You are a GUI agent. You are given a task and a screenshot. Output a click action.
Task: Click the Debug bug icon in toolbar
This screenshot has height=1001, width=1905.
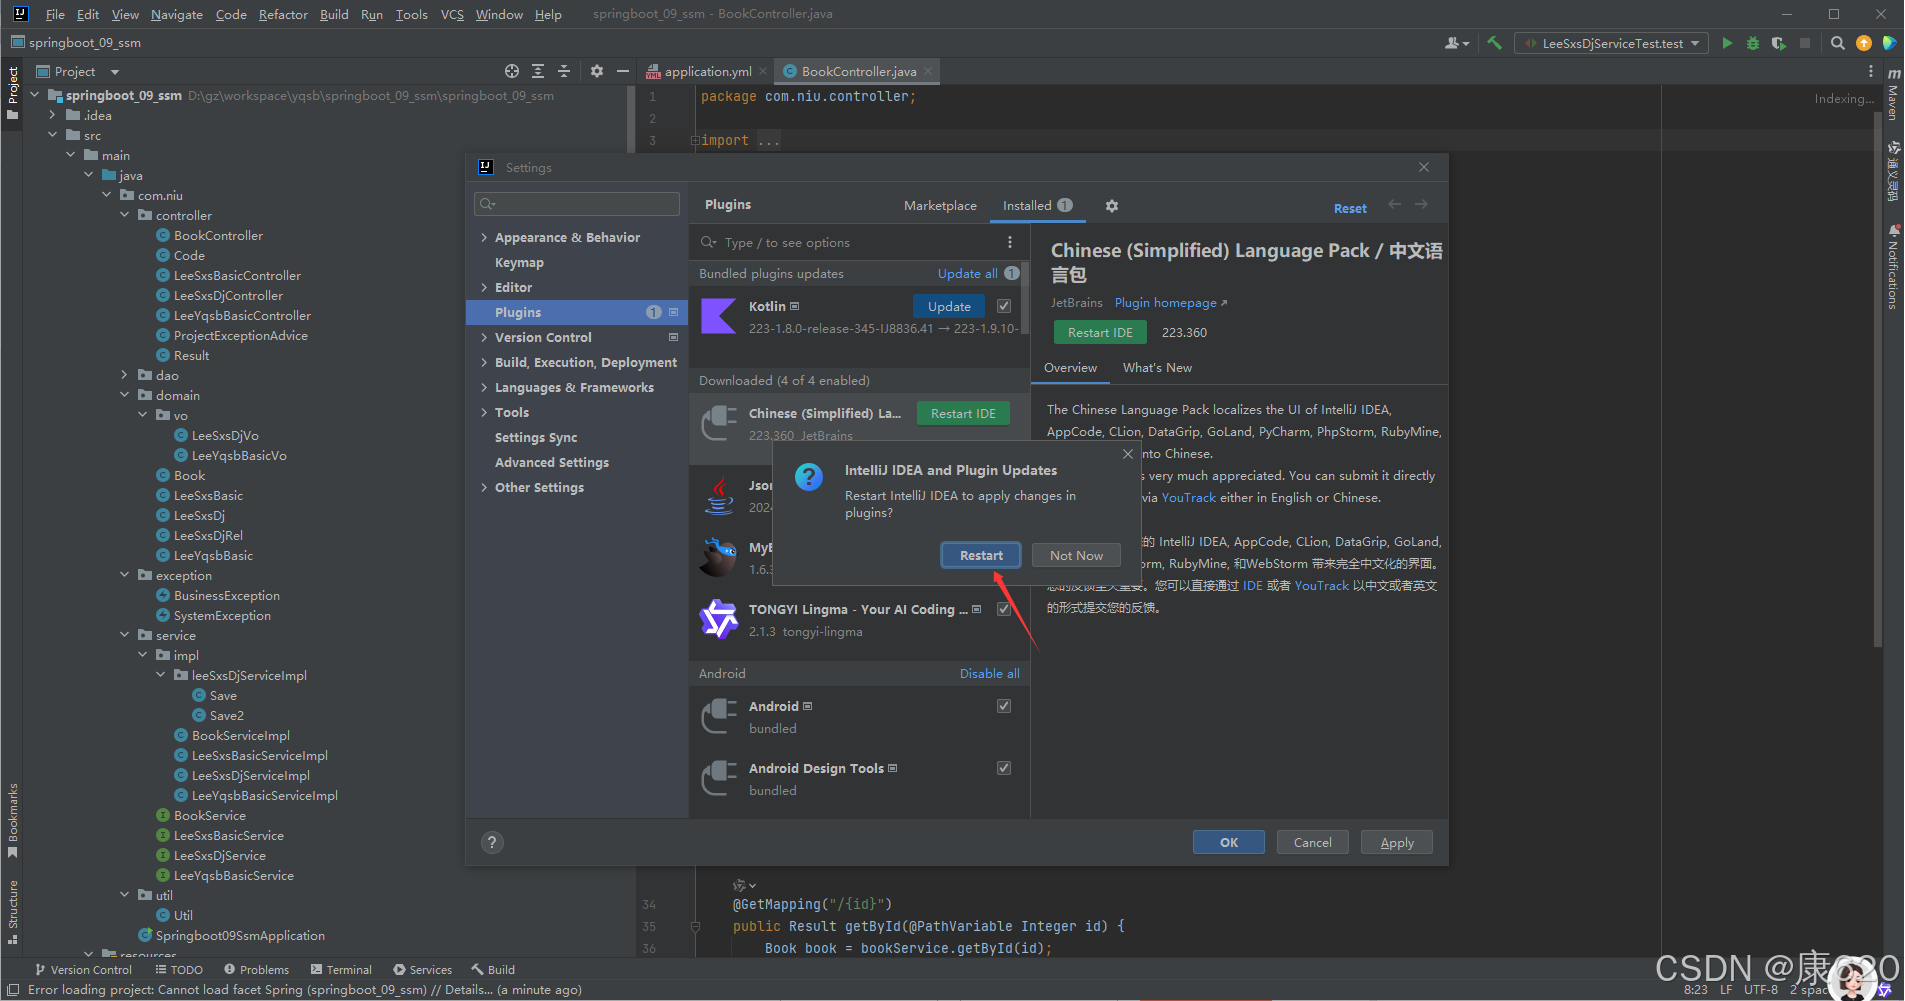(1753, 43)
